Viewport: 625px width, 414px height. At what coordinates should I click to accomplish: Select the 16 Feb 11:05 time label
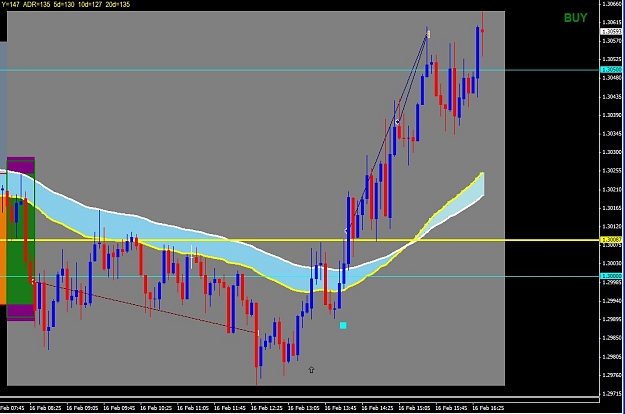pyautogui.click(x=193, y=408)
